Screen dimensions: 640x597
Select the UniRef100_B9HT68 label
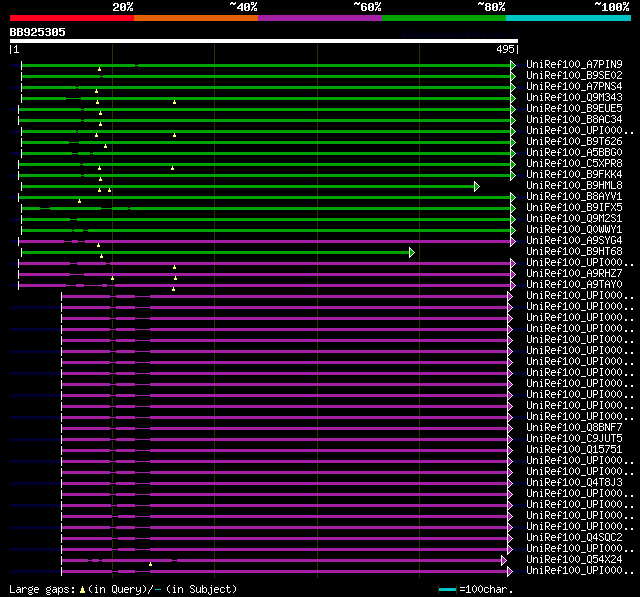click(x=574, y=252)
